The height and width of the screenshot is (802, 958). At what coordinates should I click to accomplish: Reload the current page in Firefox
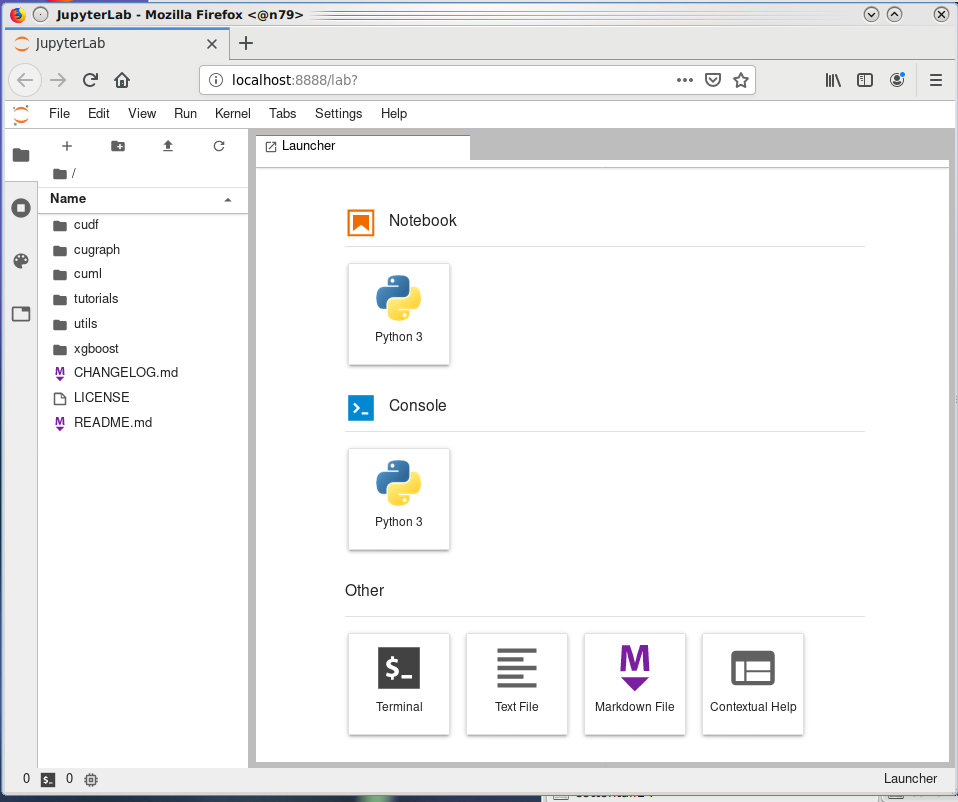tap(90, 80)
